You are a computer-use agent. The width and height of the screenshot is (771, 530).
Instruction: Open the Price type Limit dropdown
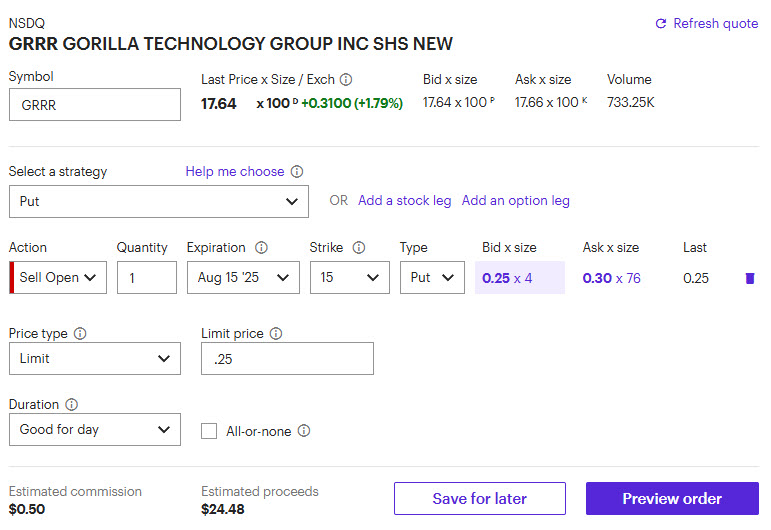(x=95, y=359)
